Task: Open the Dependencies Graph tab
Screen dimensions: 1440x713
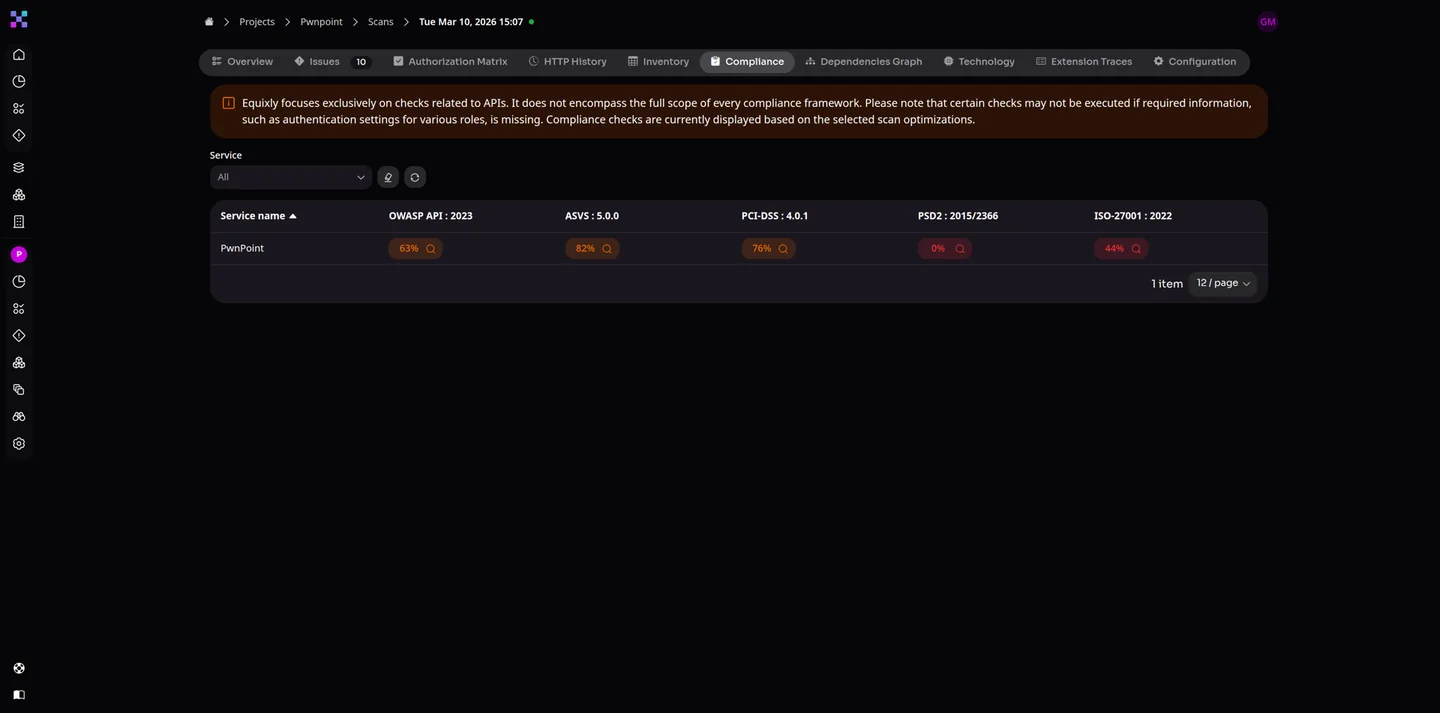Action: 863,62
